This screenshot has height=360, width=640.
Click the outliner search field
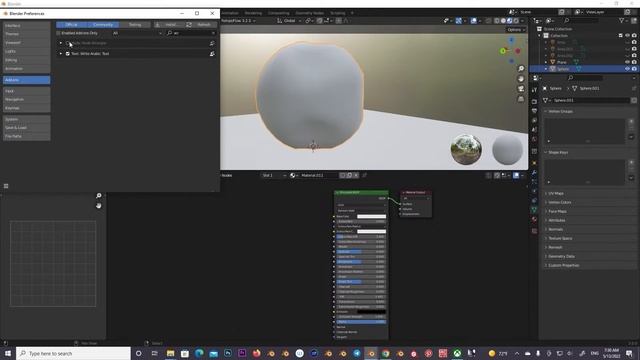pyautogui.click(x=581, y=20)
